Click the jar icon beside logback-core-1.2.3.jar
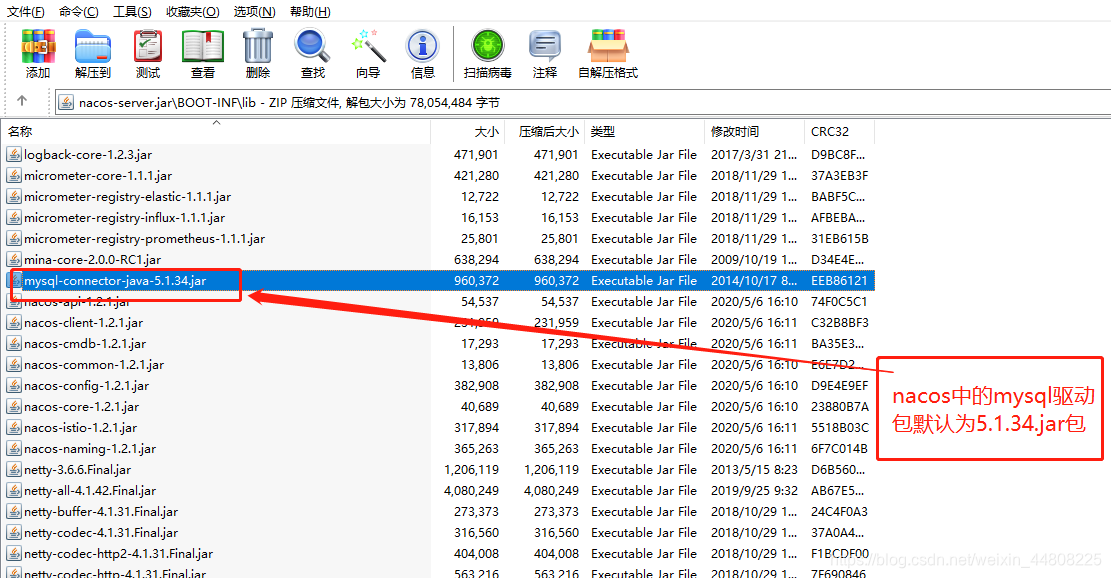Screen dimensions: 1111x578 click(x=13, y=154)
